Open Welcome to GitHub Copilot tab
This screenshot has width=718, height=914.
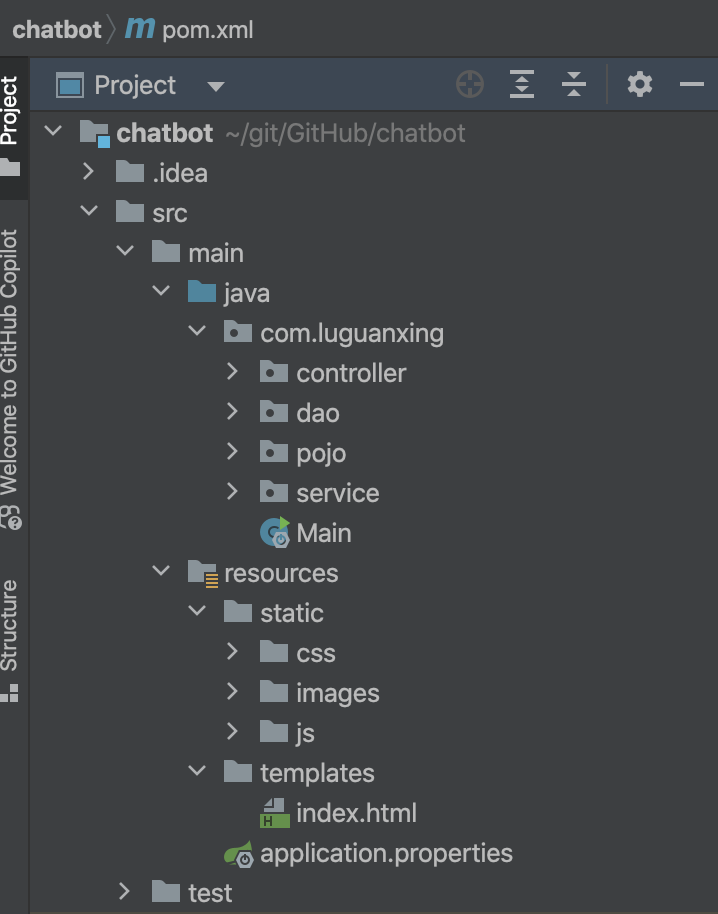point(10,379)
